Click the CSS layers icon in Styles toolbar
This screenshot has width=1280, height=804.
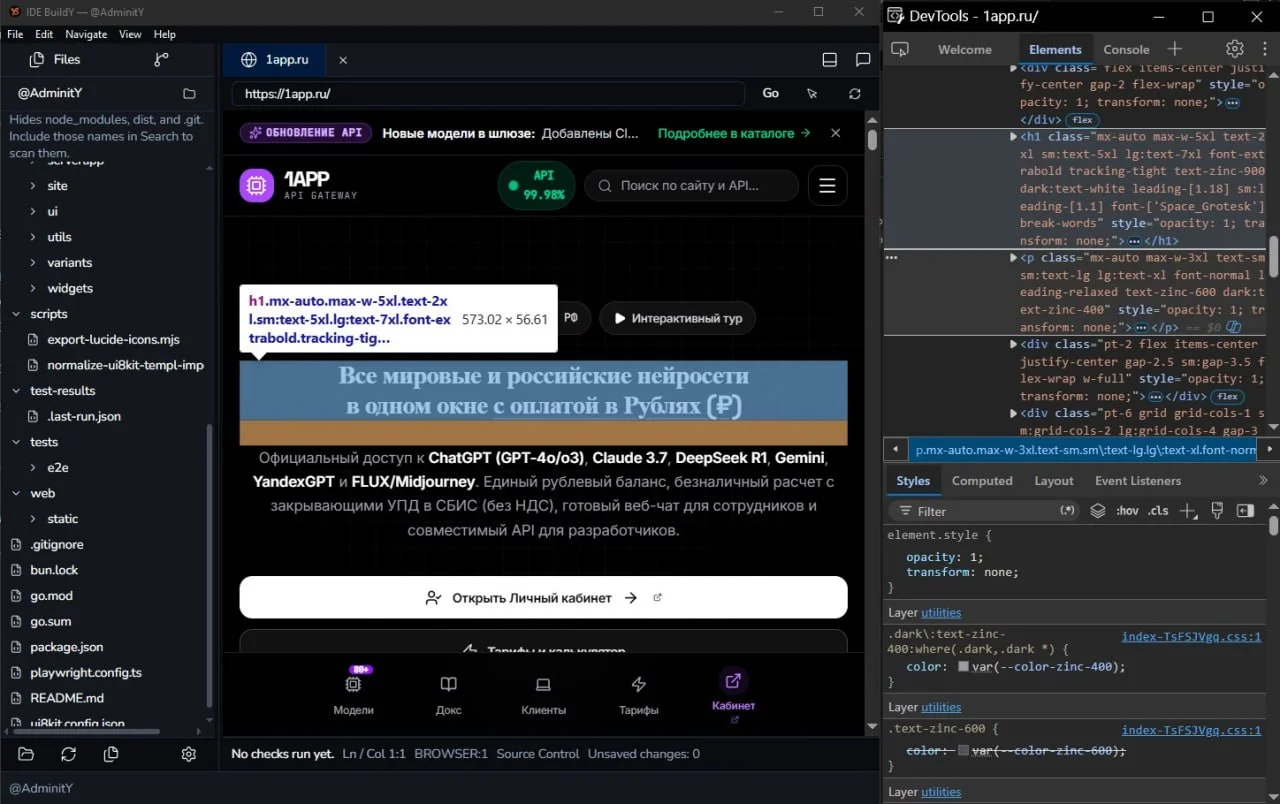click(1098, 511)
